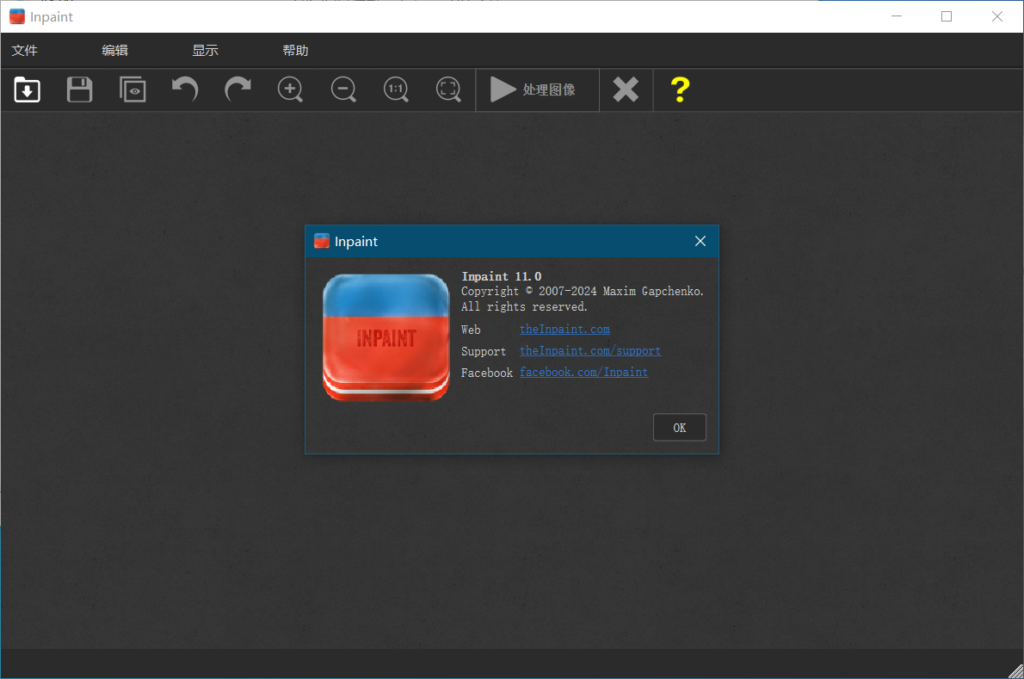Viewport: 1024px width, 679px height.
Task: Zoom in with the magnifier plus icon
Action: [291, 89]
